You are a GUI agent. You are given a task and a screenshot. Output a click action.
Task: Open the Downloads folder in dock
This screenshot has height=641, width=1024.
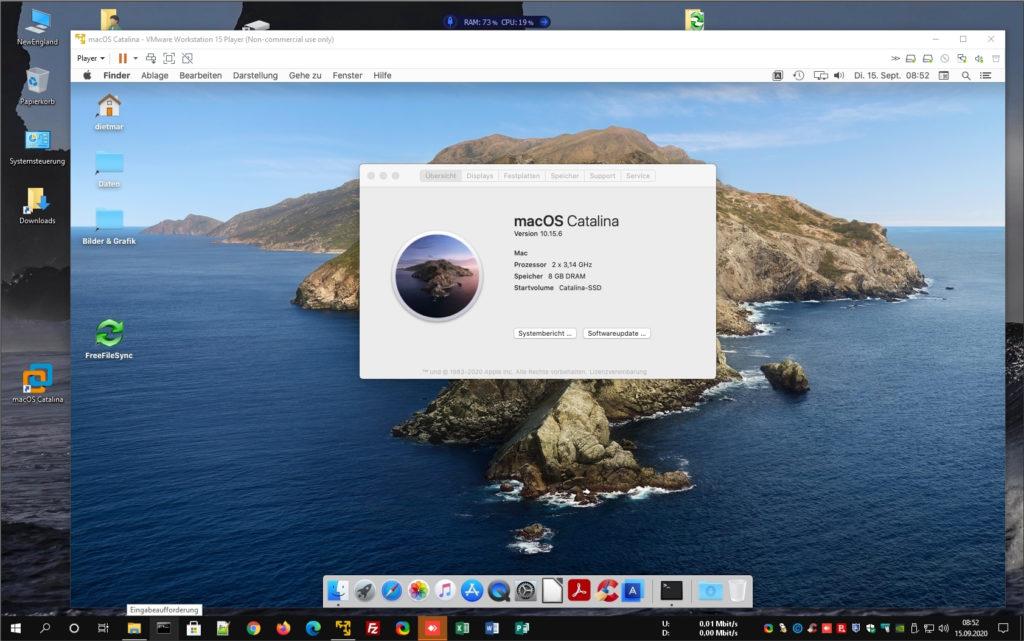(x=710, y=591)
